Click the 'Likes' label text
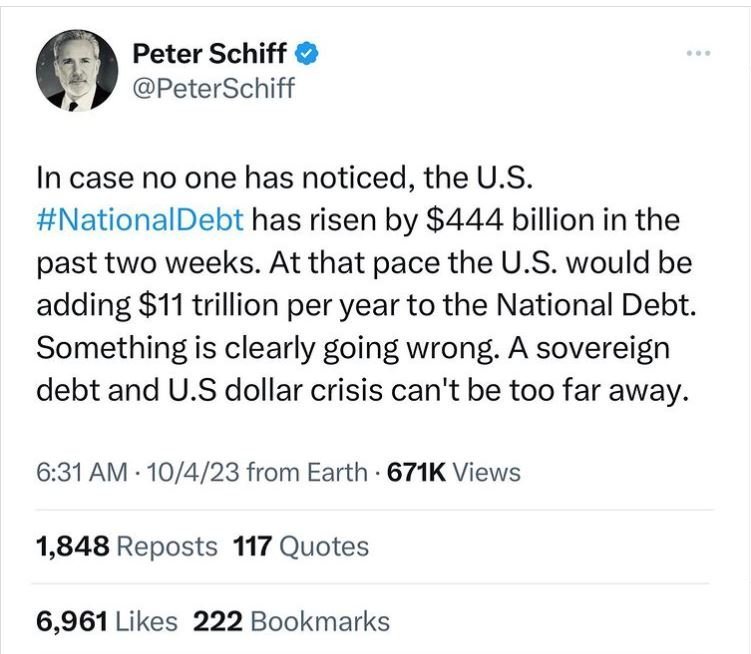751x654 pixels. tap(147, 621)
